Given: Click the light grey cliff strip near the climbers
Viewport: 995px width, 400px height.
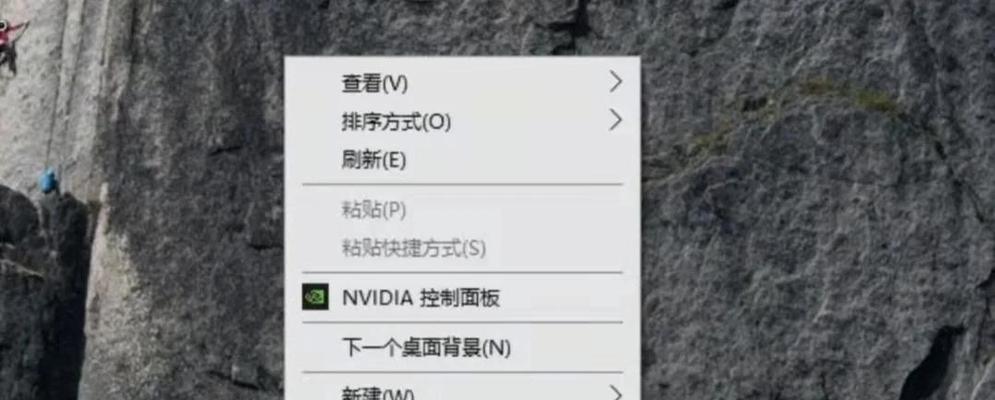Looking at the screenshot, I should point(70,95).
